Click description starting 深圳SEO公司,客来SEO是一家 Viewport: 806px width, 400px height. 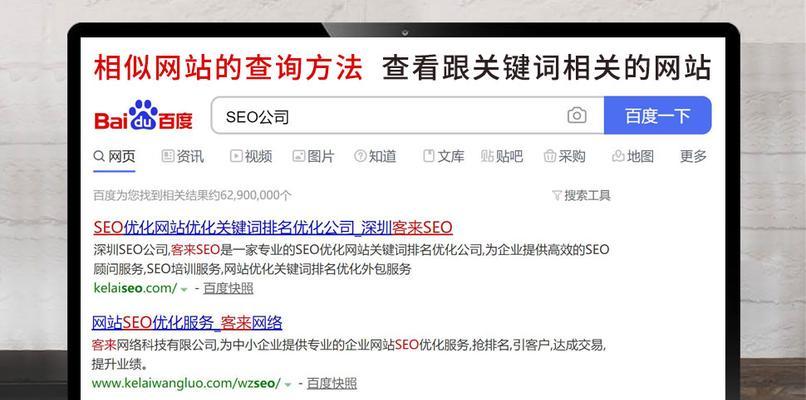[x=351, y=259]
